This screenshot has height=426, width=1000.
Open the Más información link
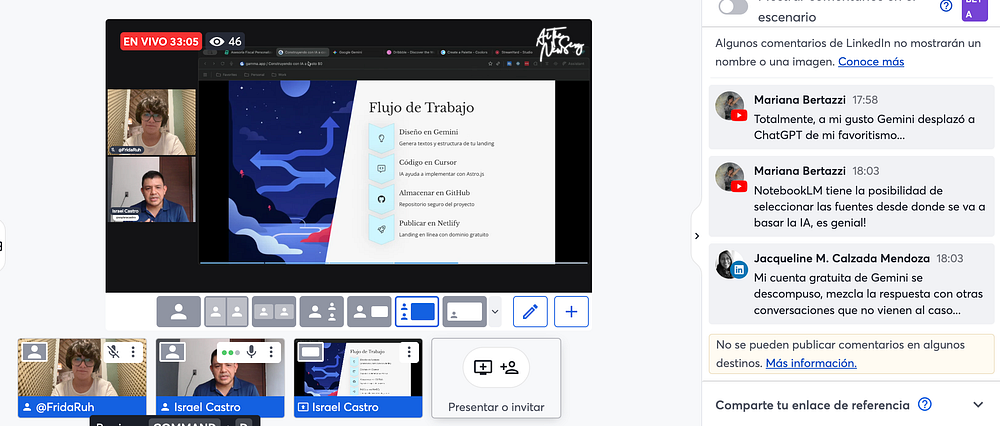pyautogui.click(x=811, y=363)
